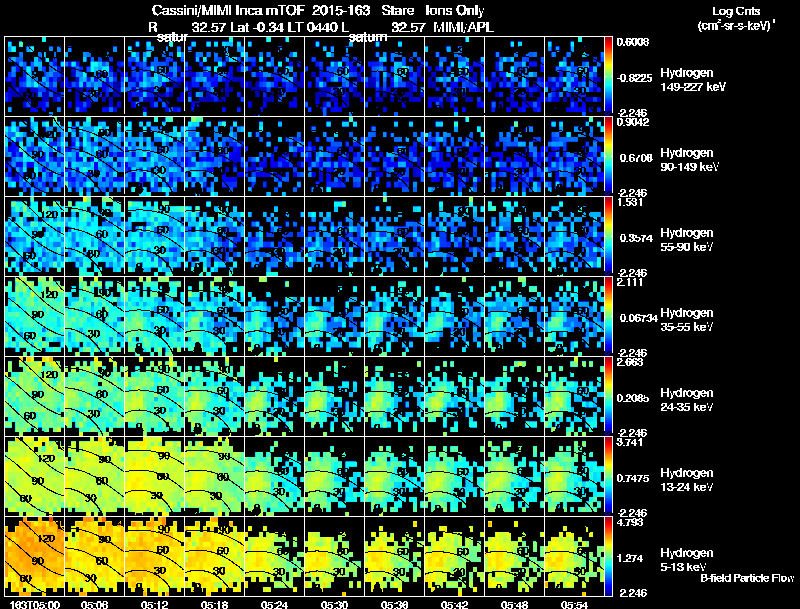
Task: Click the 'B-field Particle Flow' caption
Action: click(747, 578)
